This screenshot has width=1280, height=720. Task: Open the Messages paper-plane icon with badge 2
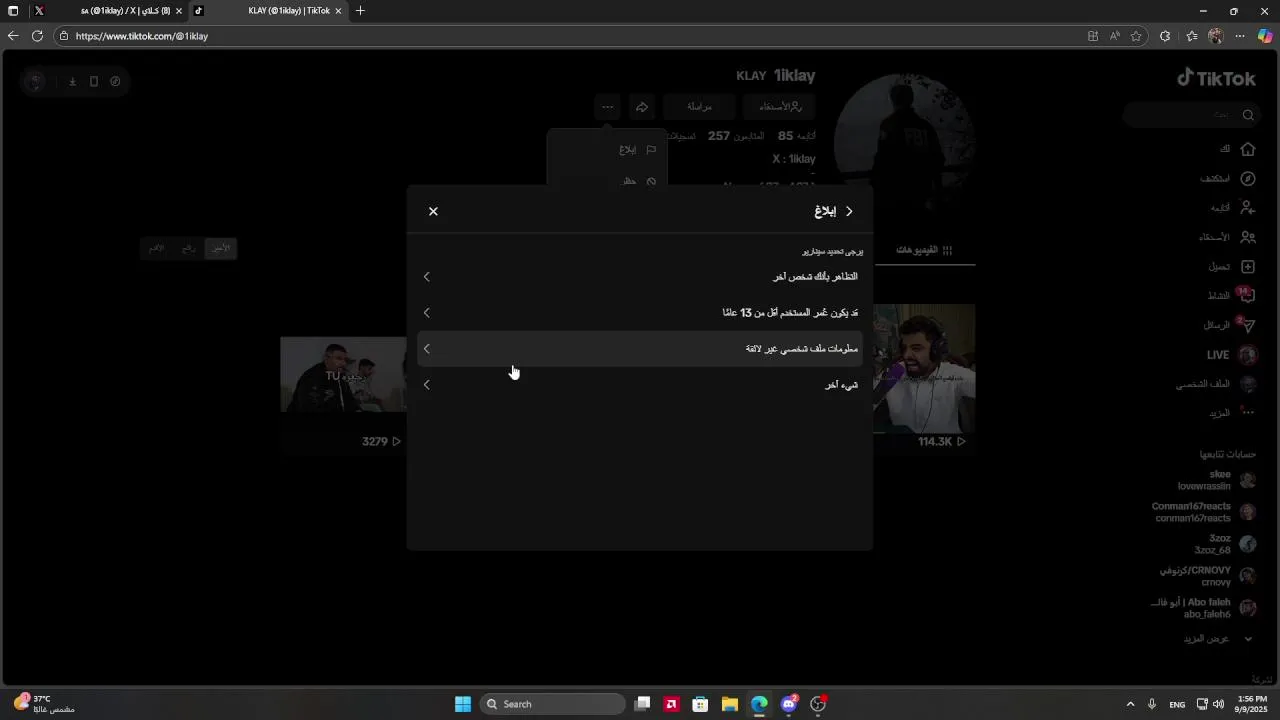[1246, 325]
